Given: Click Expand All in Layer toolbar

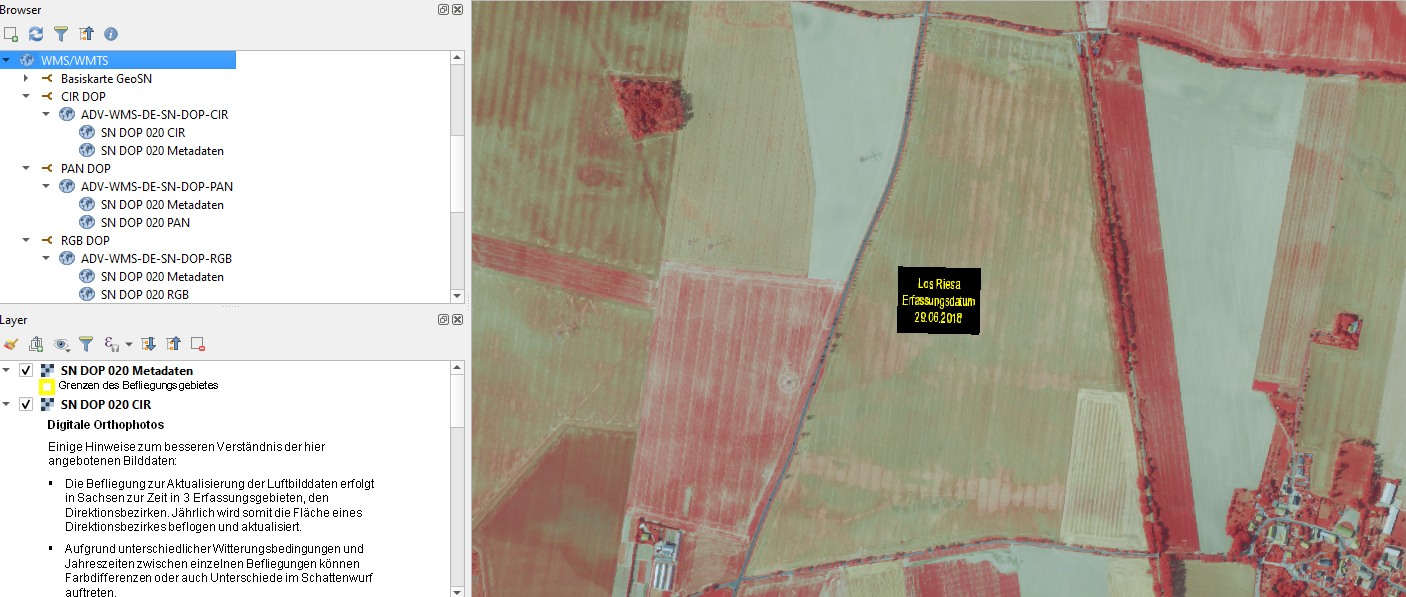Looking at the screenshot, I should tap(149, 344).
